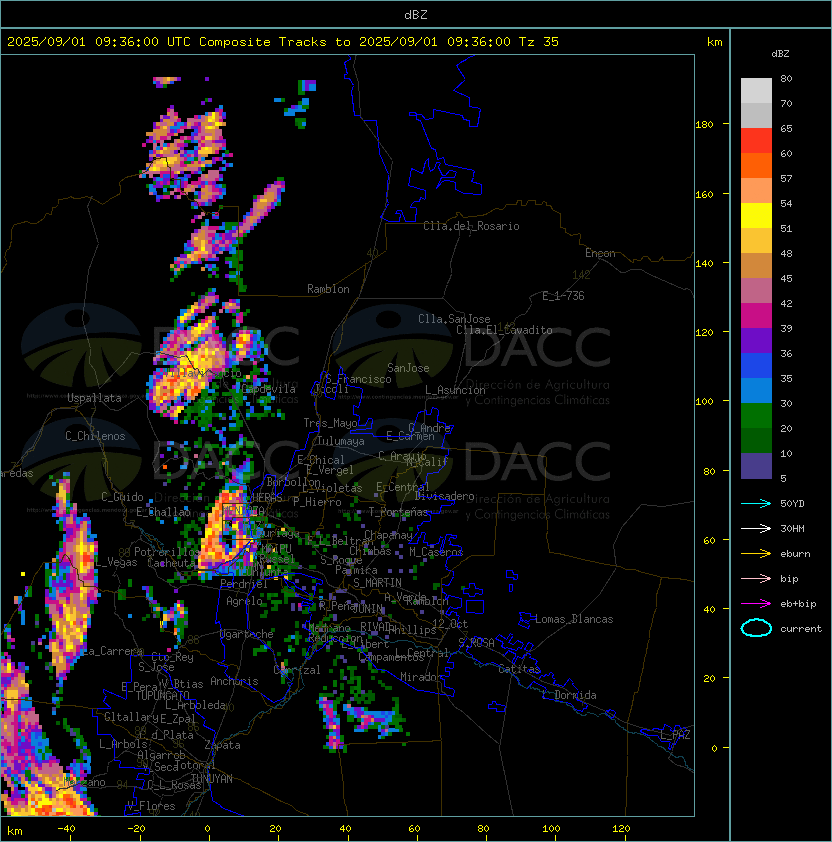Click the 'TUPUNGATO' place label

(162, 695)
